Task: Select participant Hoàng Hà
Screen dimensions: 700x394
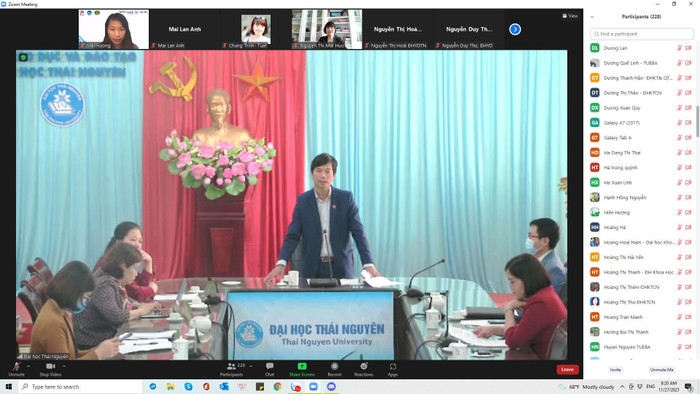Action: [641, 228]
